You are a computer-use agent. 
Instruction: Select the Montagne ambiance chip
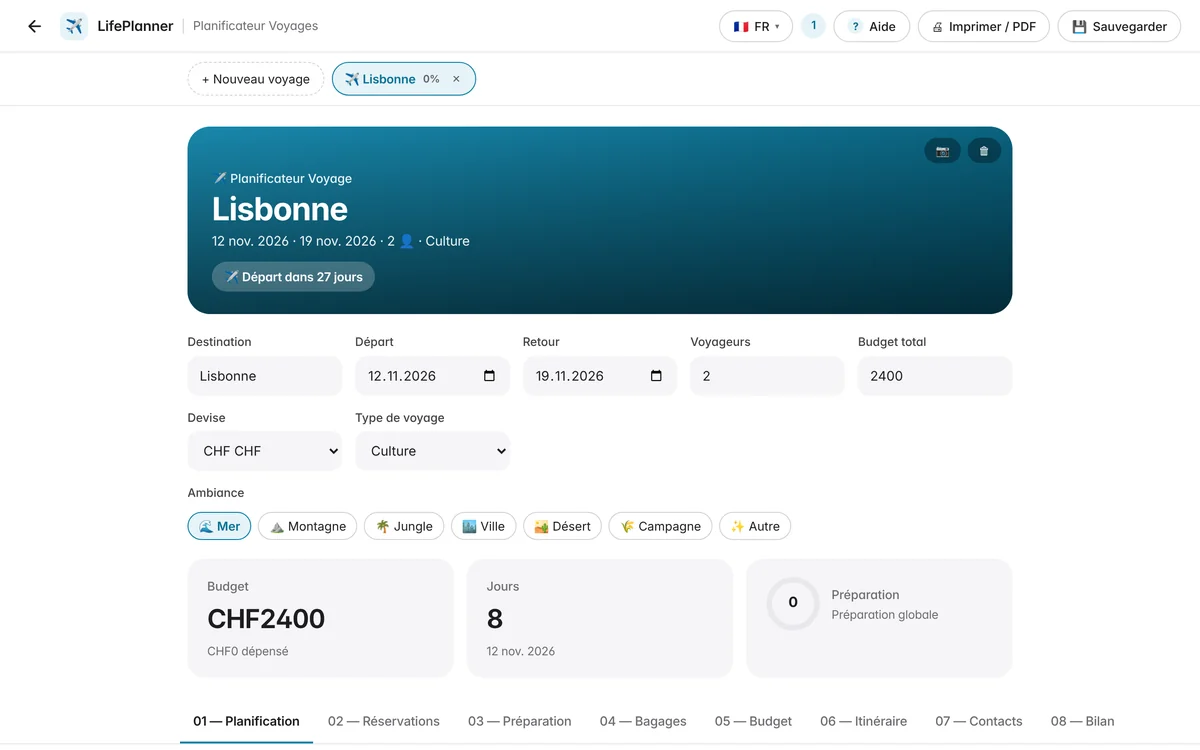(308, 526)
